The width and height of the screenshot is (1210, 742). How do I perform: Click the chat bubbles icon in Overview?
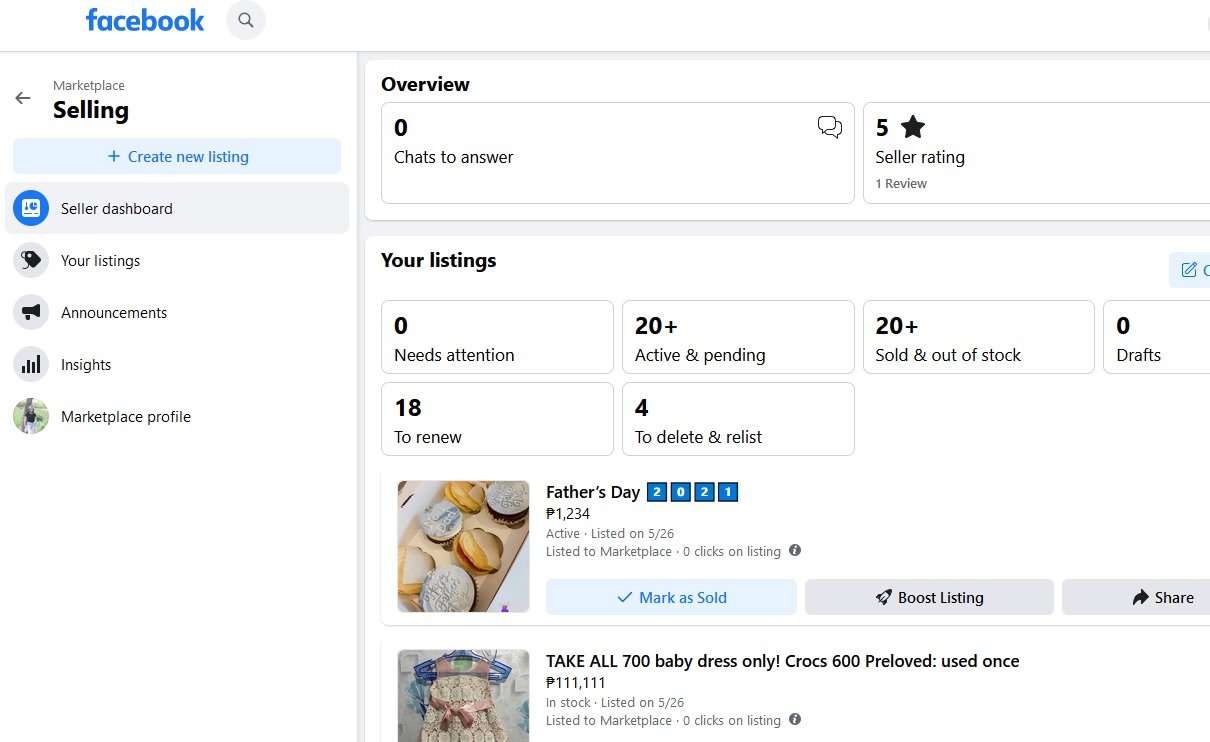[829, 127]
